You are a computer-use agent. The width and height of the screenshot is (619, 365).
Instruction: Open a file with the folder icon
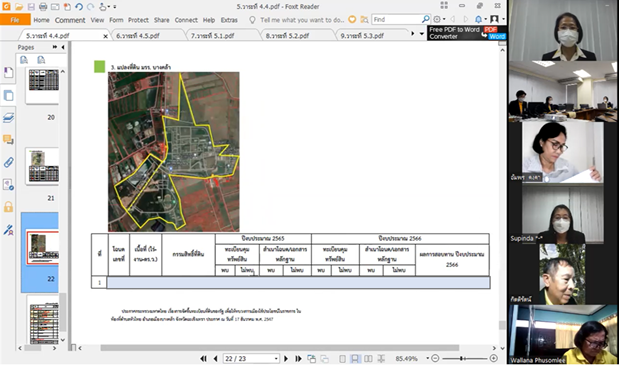click(19, 7)
